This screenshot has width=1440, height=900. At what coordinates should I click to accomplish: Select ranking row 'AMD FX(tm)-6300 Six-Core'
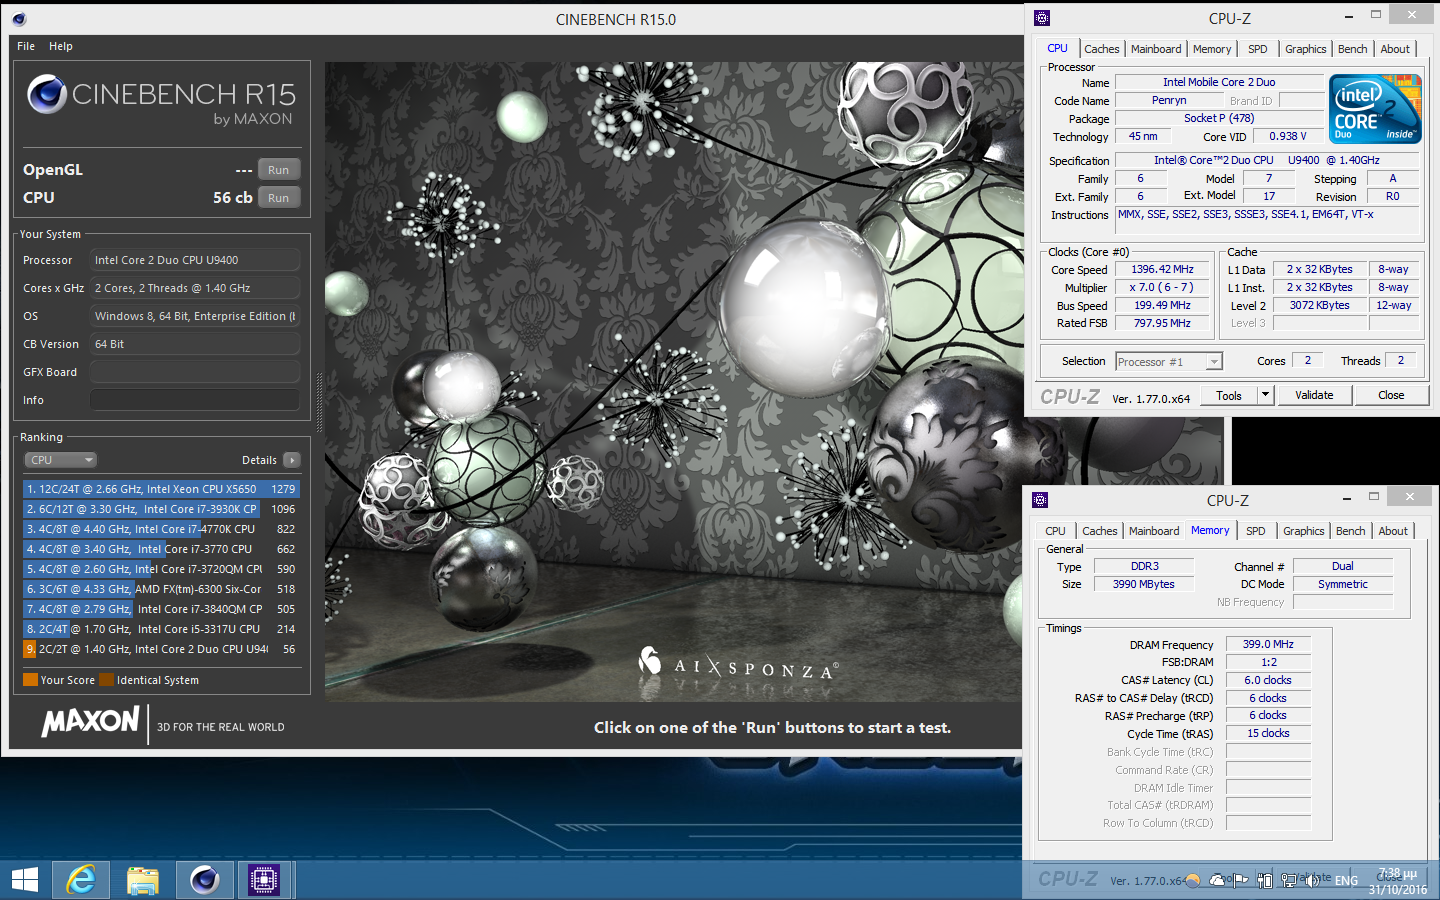point(161,589)
